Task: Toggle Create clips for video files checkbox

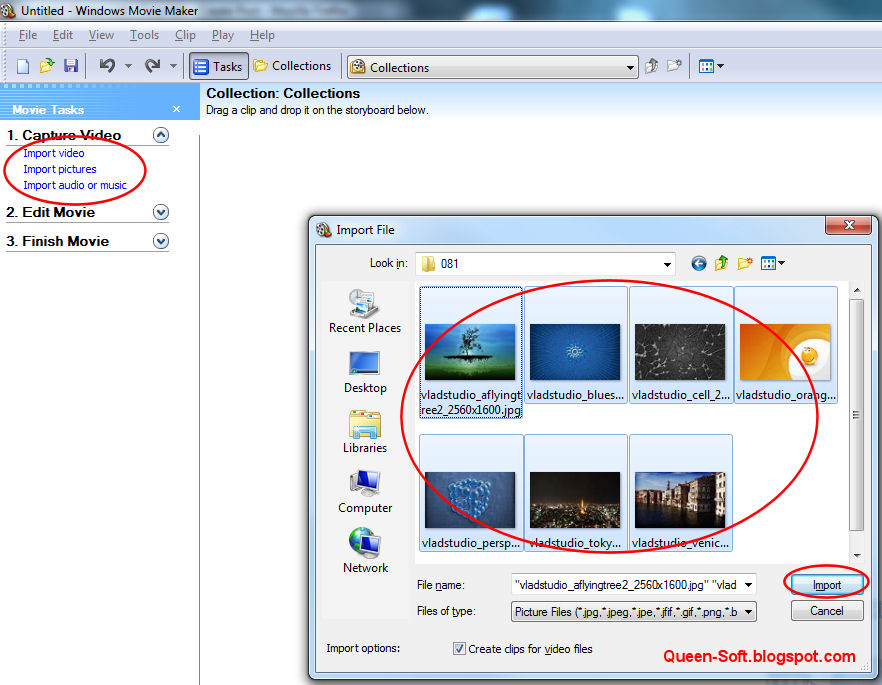Action: coord(460,648)
